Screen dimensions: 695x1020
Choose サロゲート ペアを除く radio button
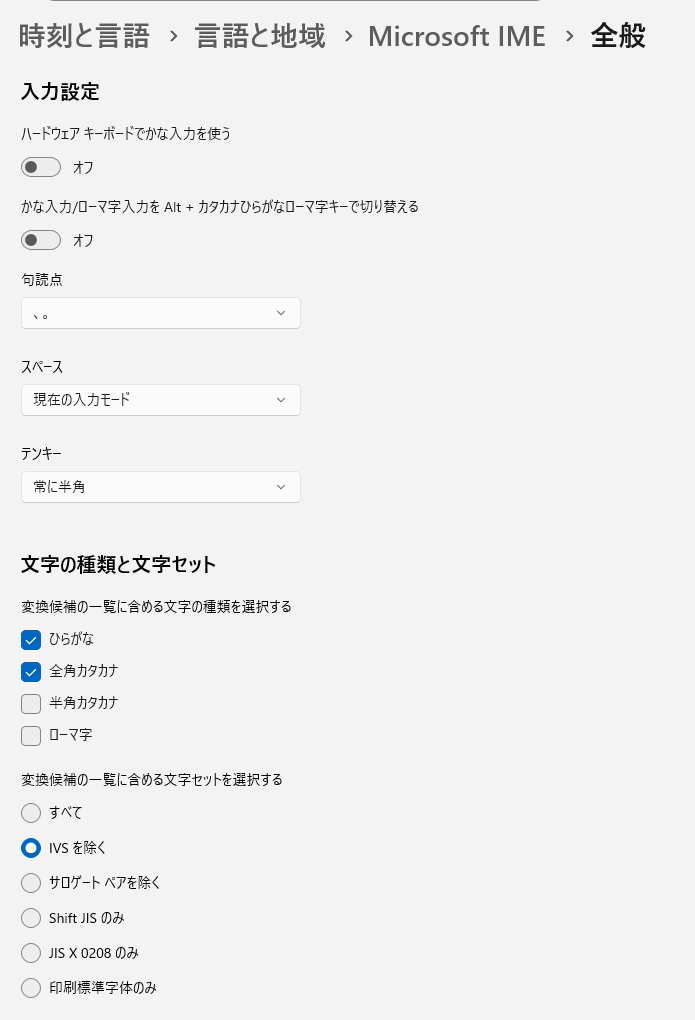click(x=31, y=883)
